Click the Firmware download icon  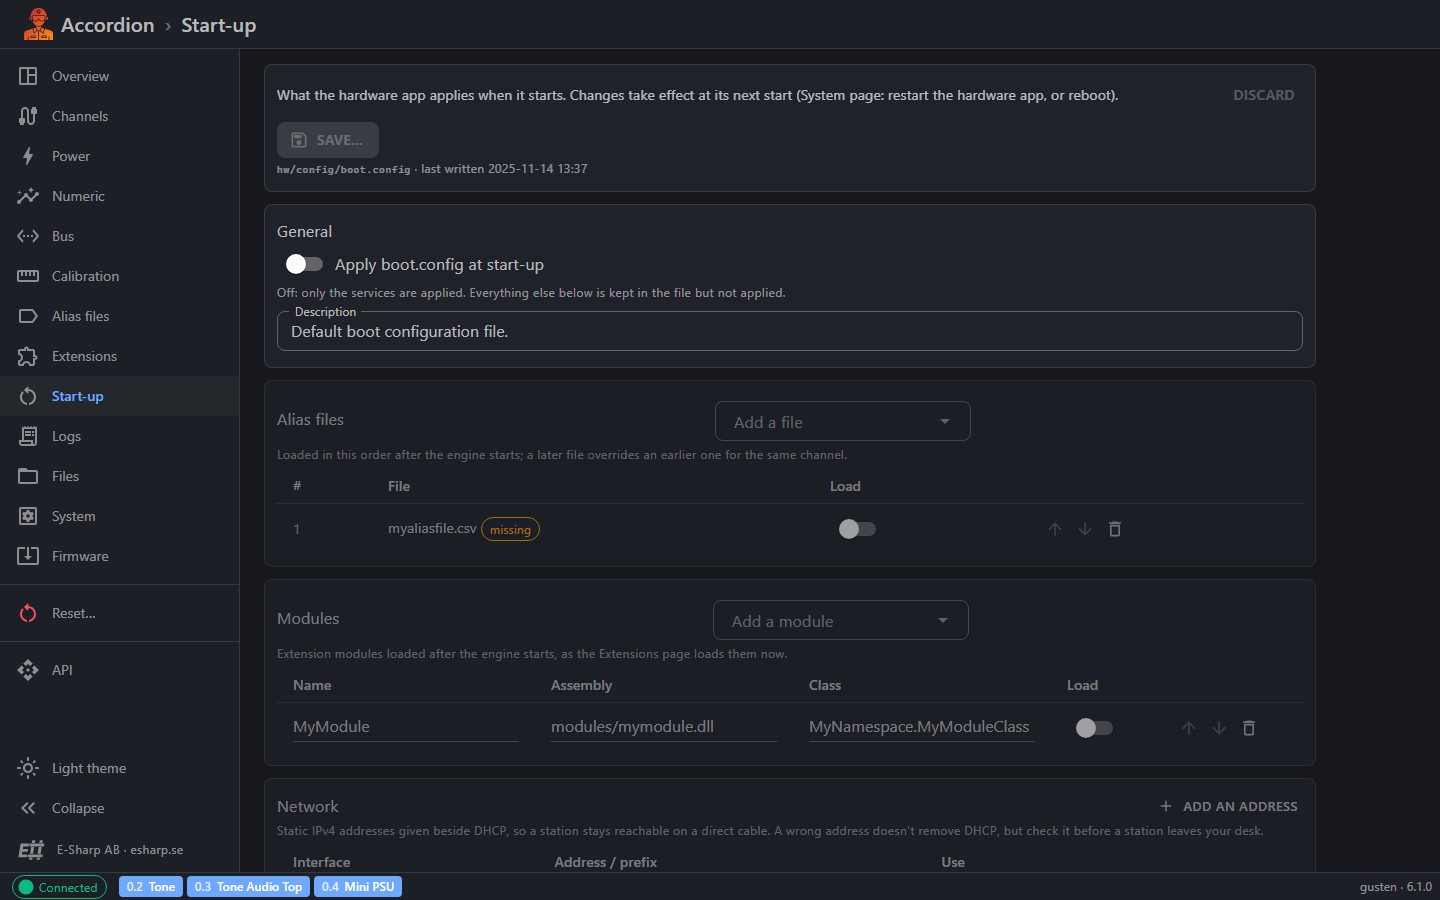tap(28, 556)
